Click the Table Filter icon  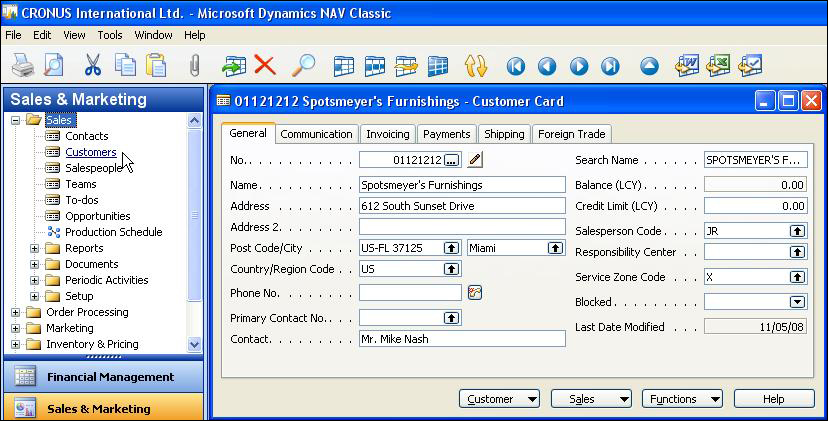[x=375, y=67]
